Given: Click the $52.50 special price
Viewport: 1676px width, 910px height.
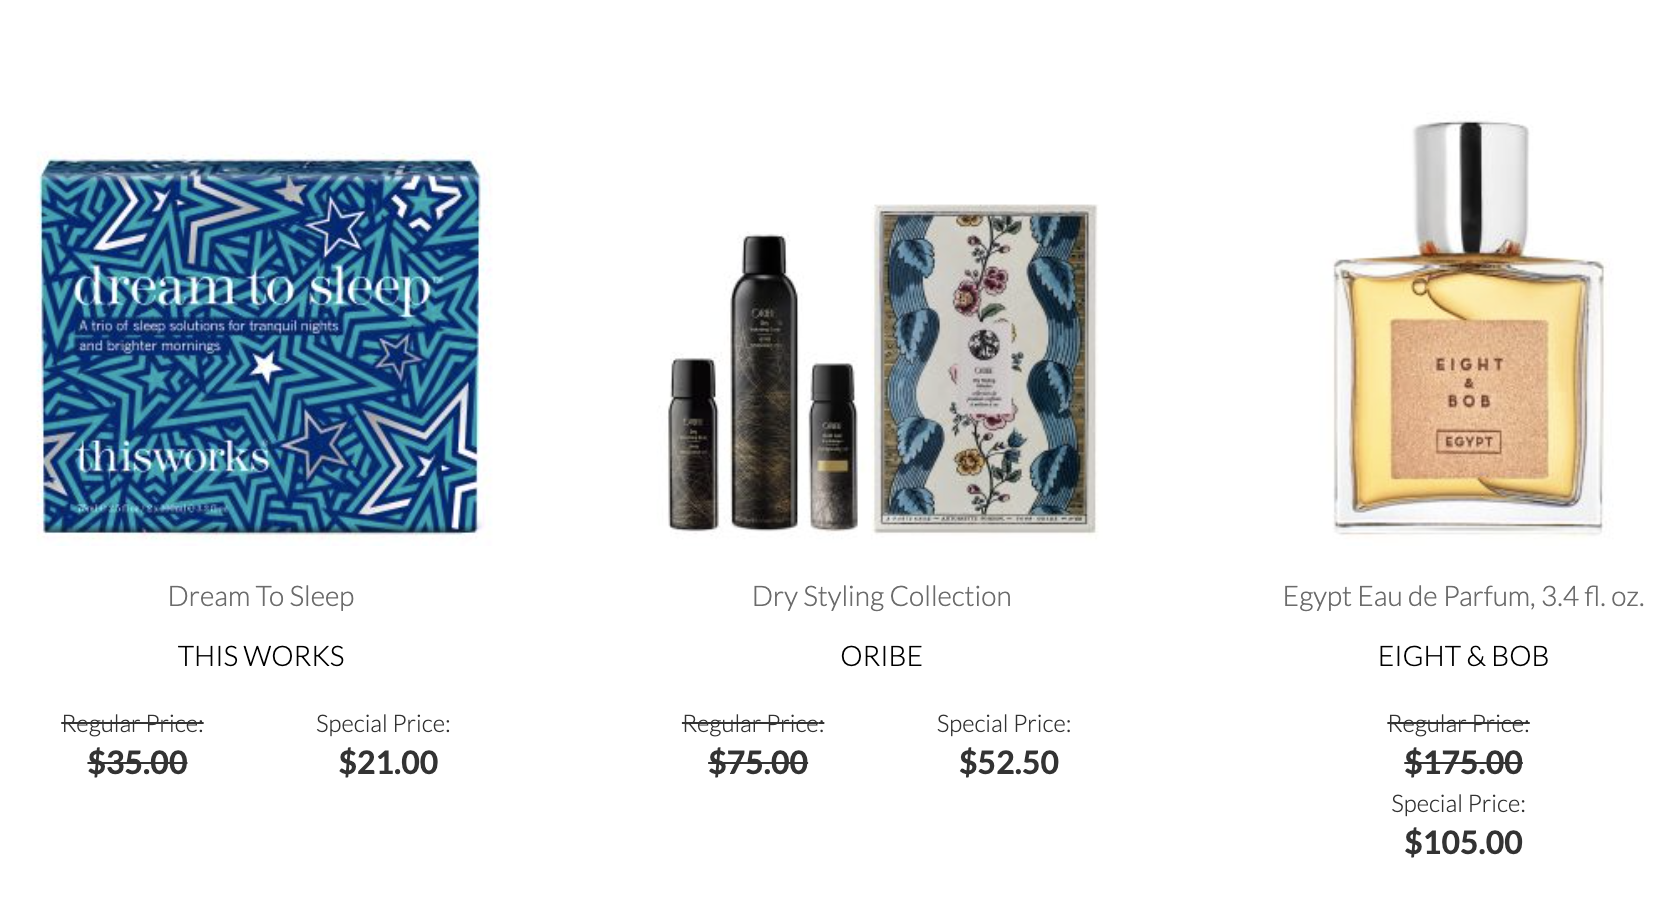Looking at the screenshot, I should click(1009, 762).
